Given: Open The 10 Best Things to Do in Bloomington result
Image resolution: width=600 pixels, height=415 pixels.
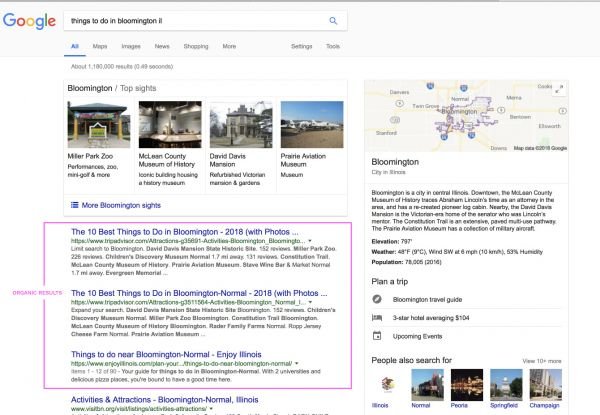Looking at the screenshot, I should point(184,232).
